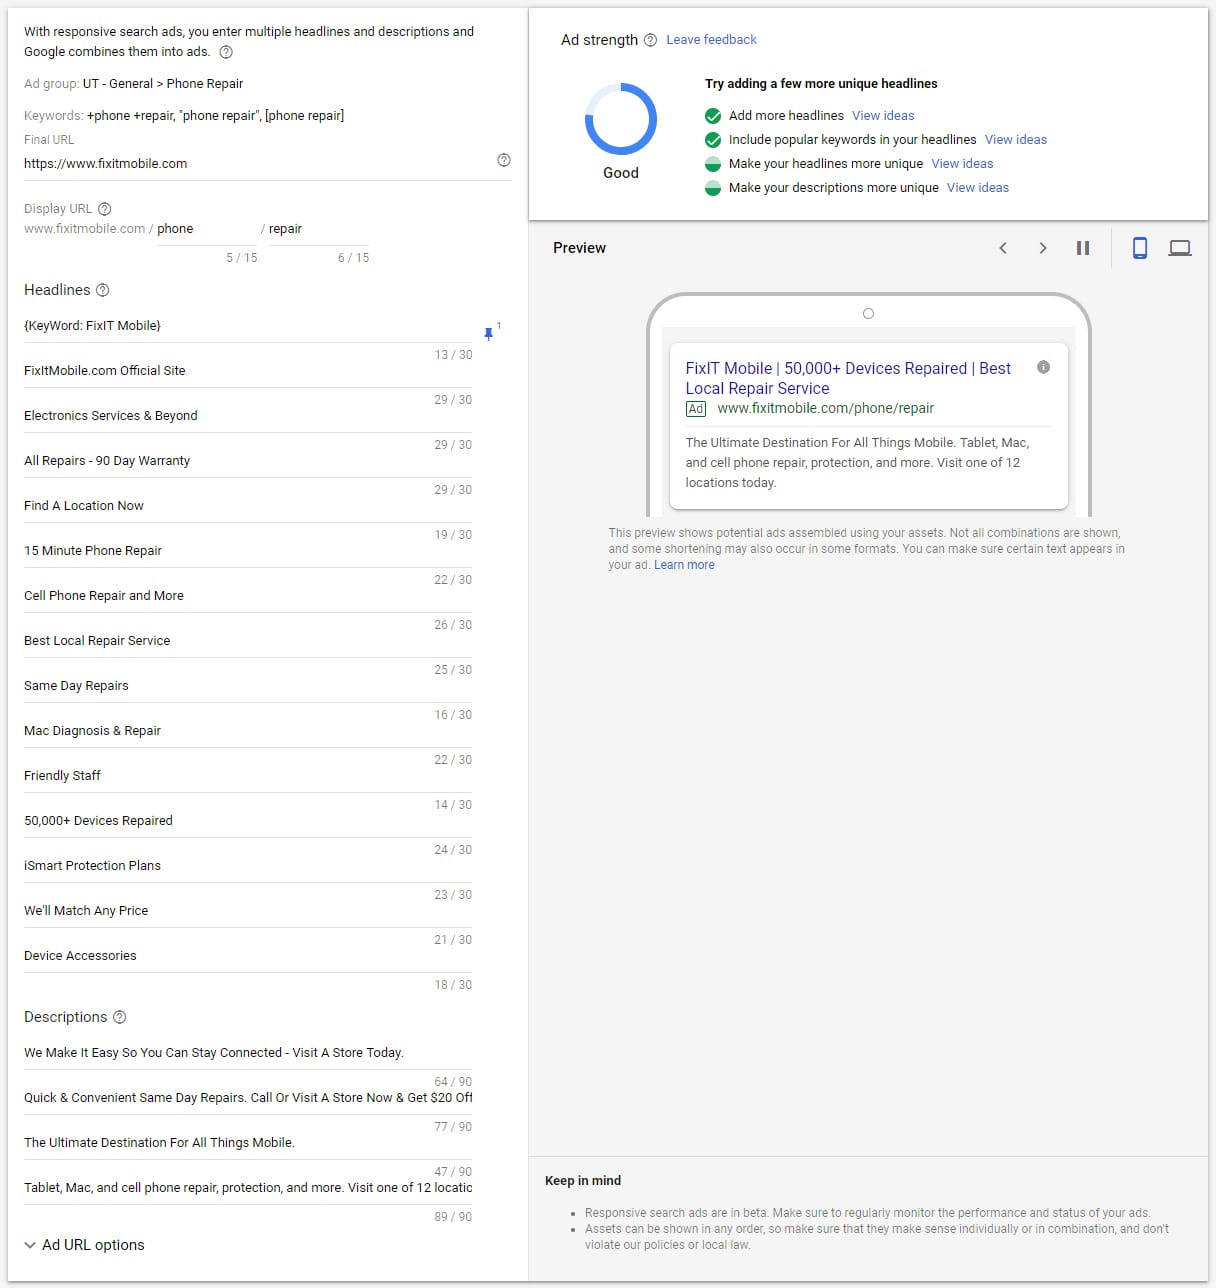Click the green check beside Include popular keywords
The height and width of the screenshot is (1288, 1216).
point(713,139)
